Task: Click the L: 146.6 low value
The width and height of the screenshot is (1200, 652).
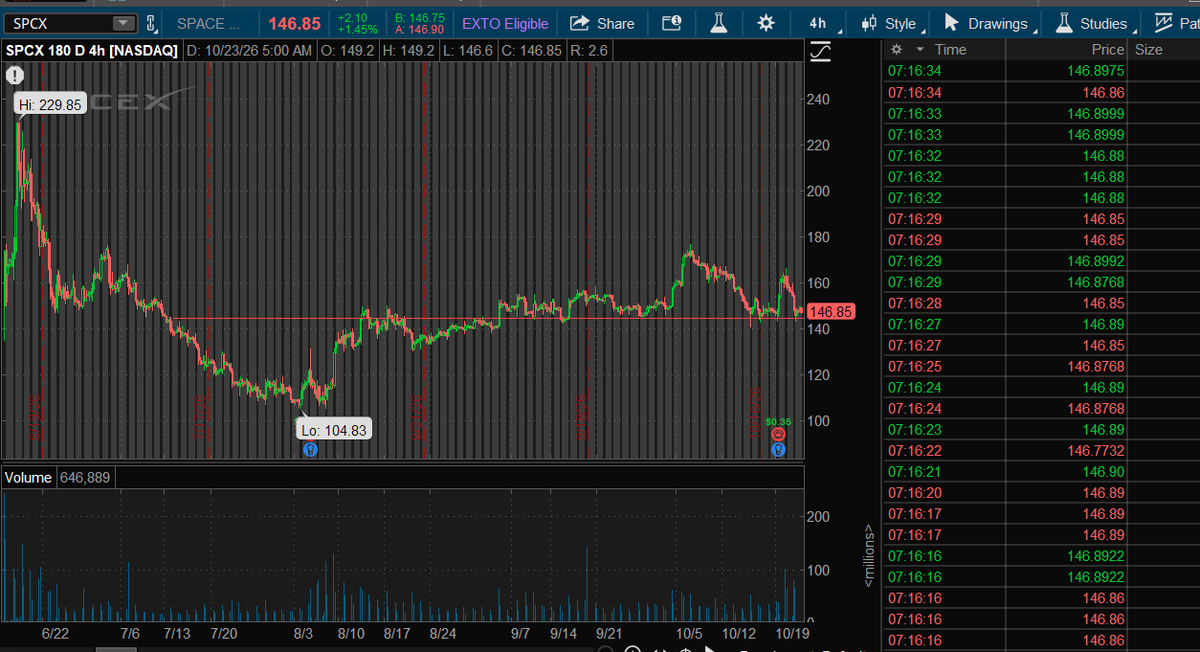Action: (x=470, y=50)
